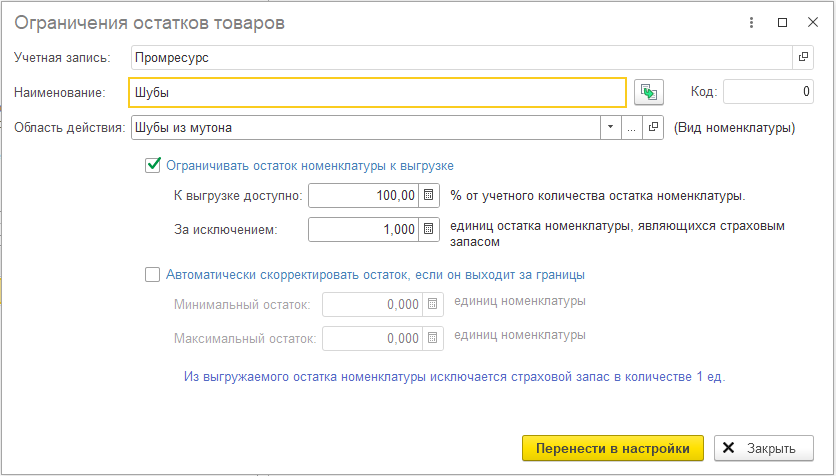Open the Учетная запись record link icon
836x476 pixels.
click(x=803, y=58)
